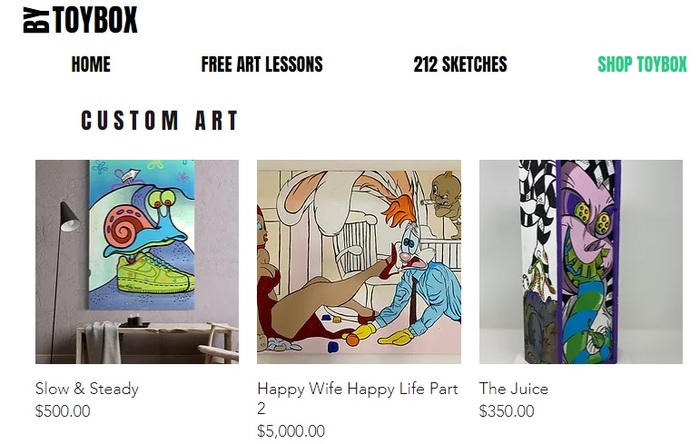700x444 pixels.
Task: View the Happy Wife Happy Life painting image
Action: click(359, 262)
